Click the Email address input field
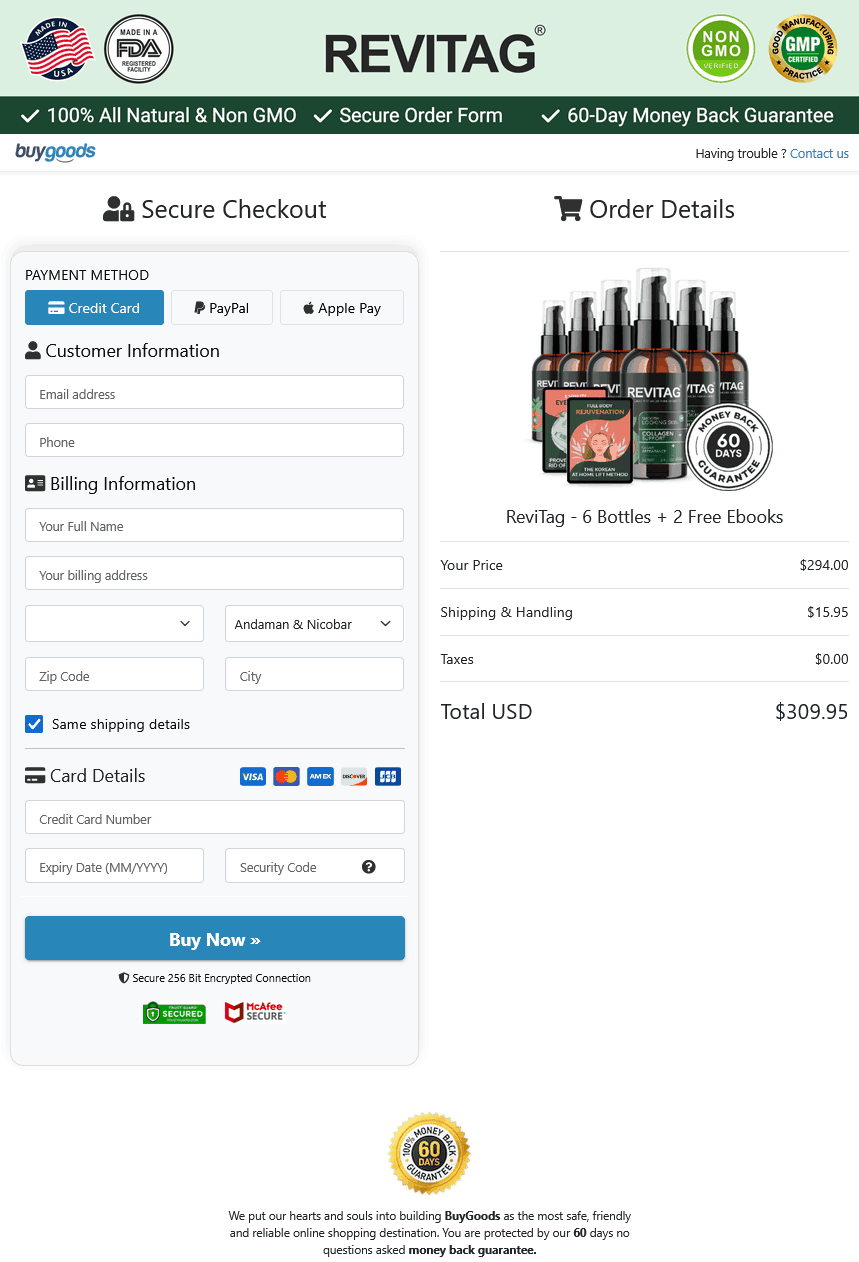 point(214,393)
